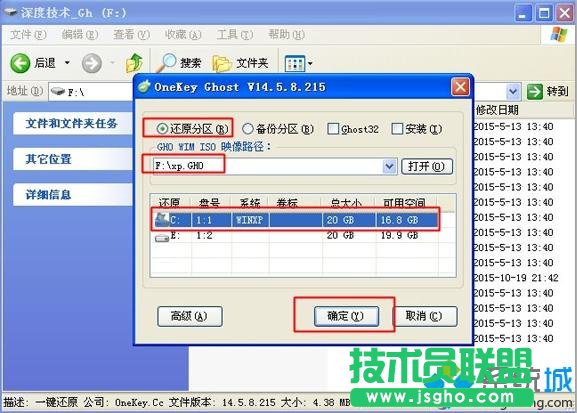Enable the 安装 (Install) checkbox

pos(397,129)
